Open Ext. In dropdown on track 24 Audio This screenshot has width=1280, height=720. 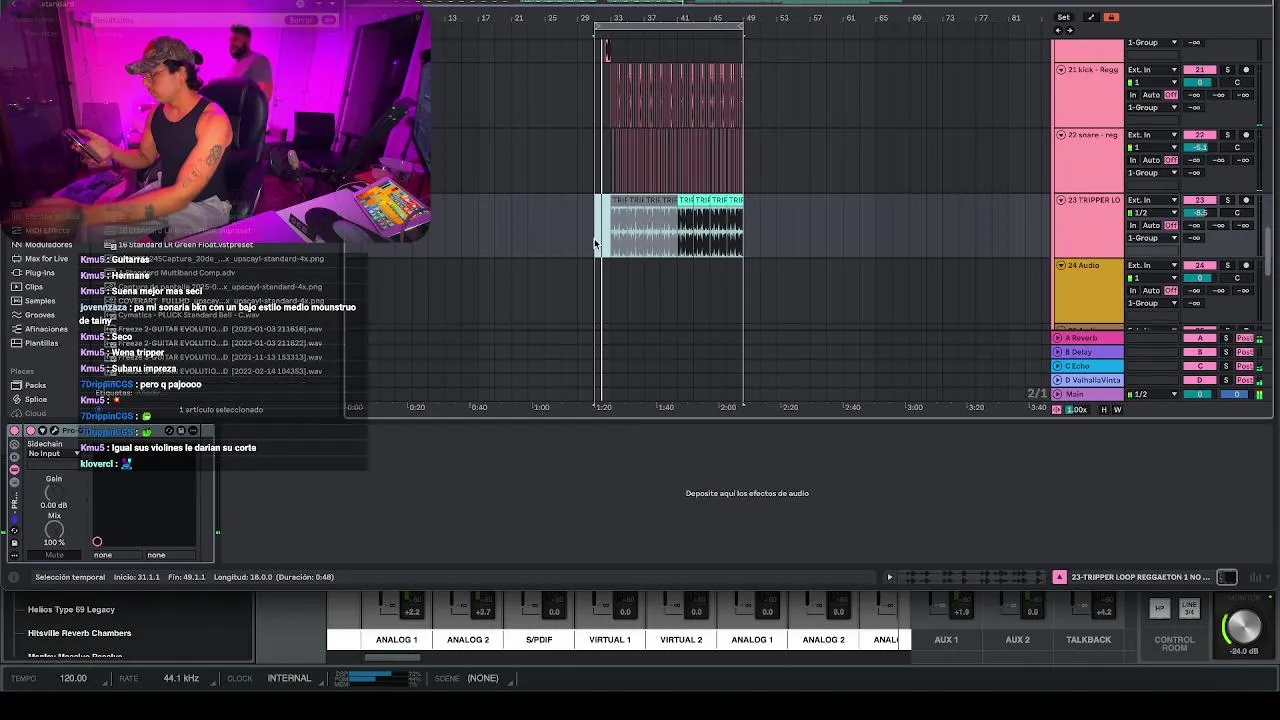[x=1153, y=265]
